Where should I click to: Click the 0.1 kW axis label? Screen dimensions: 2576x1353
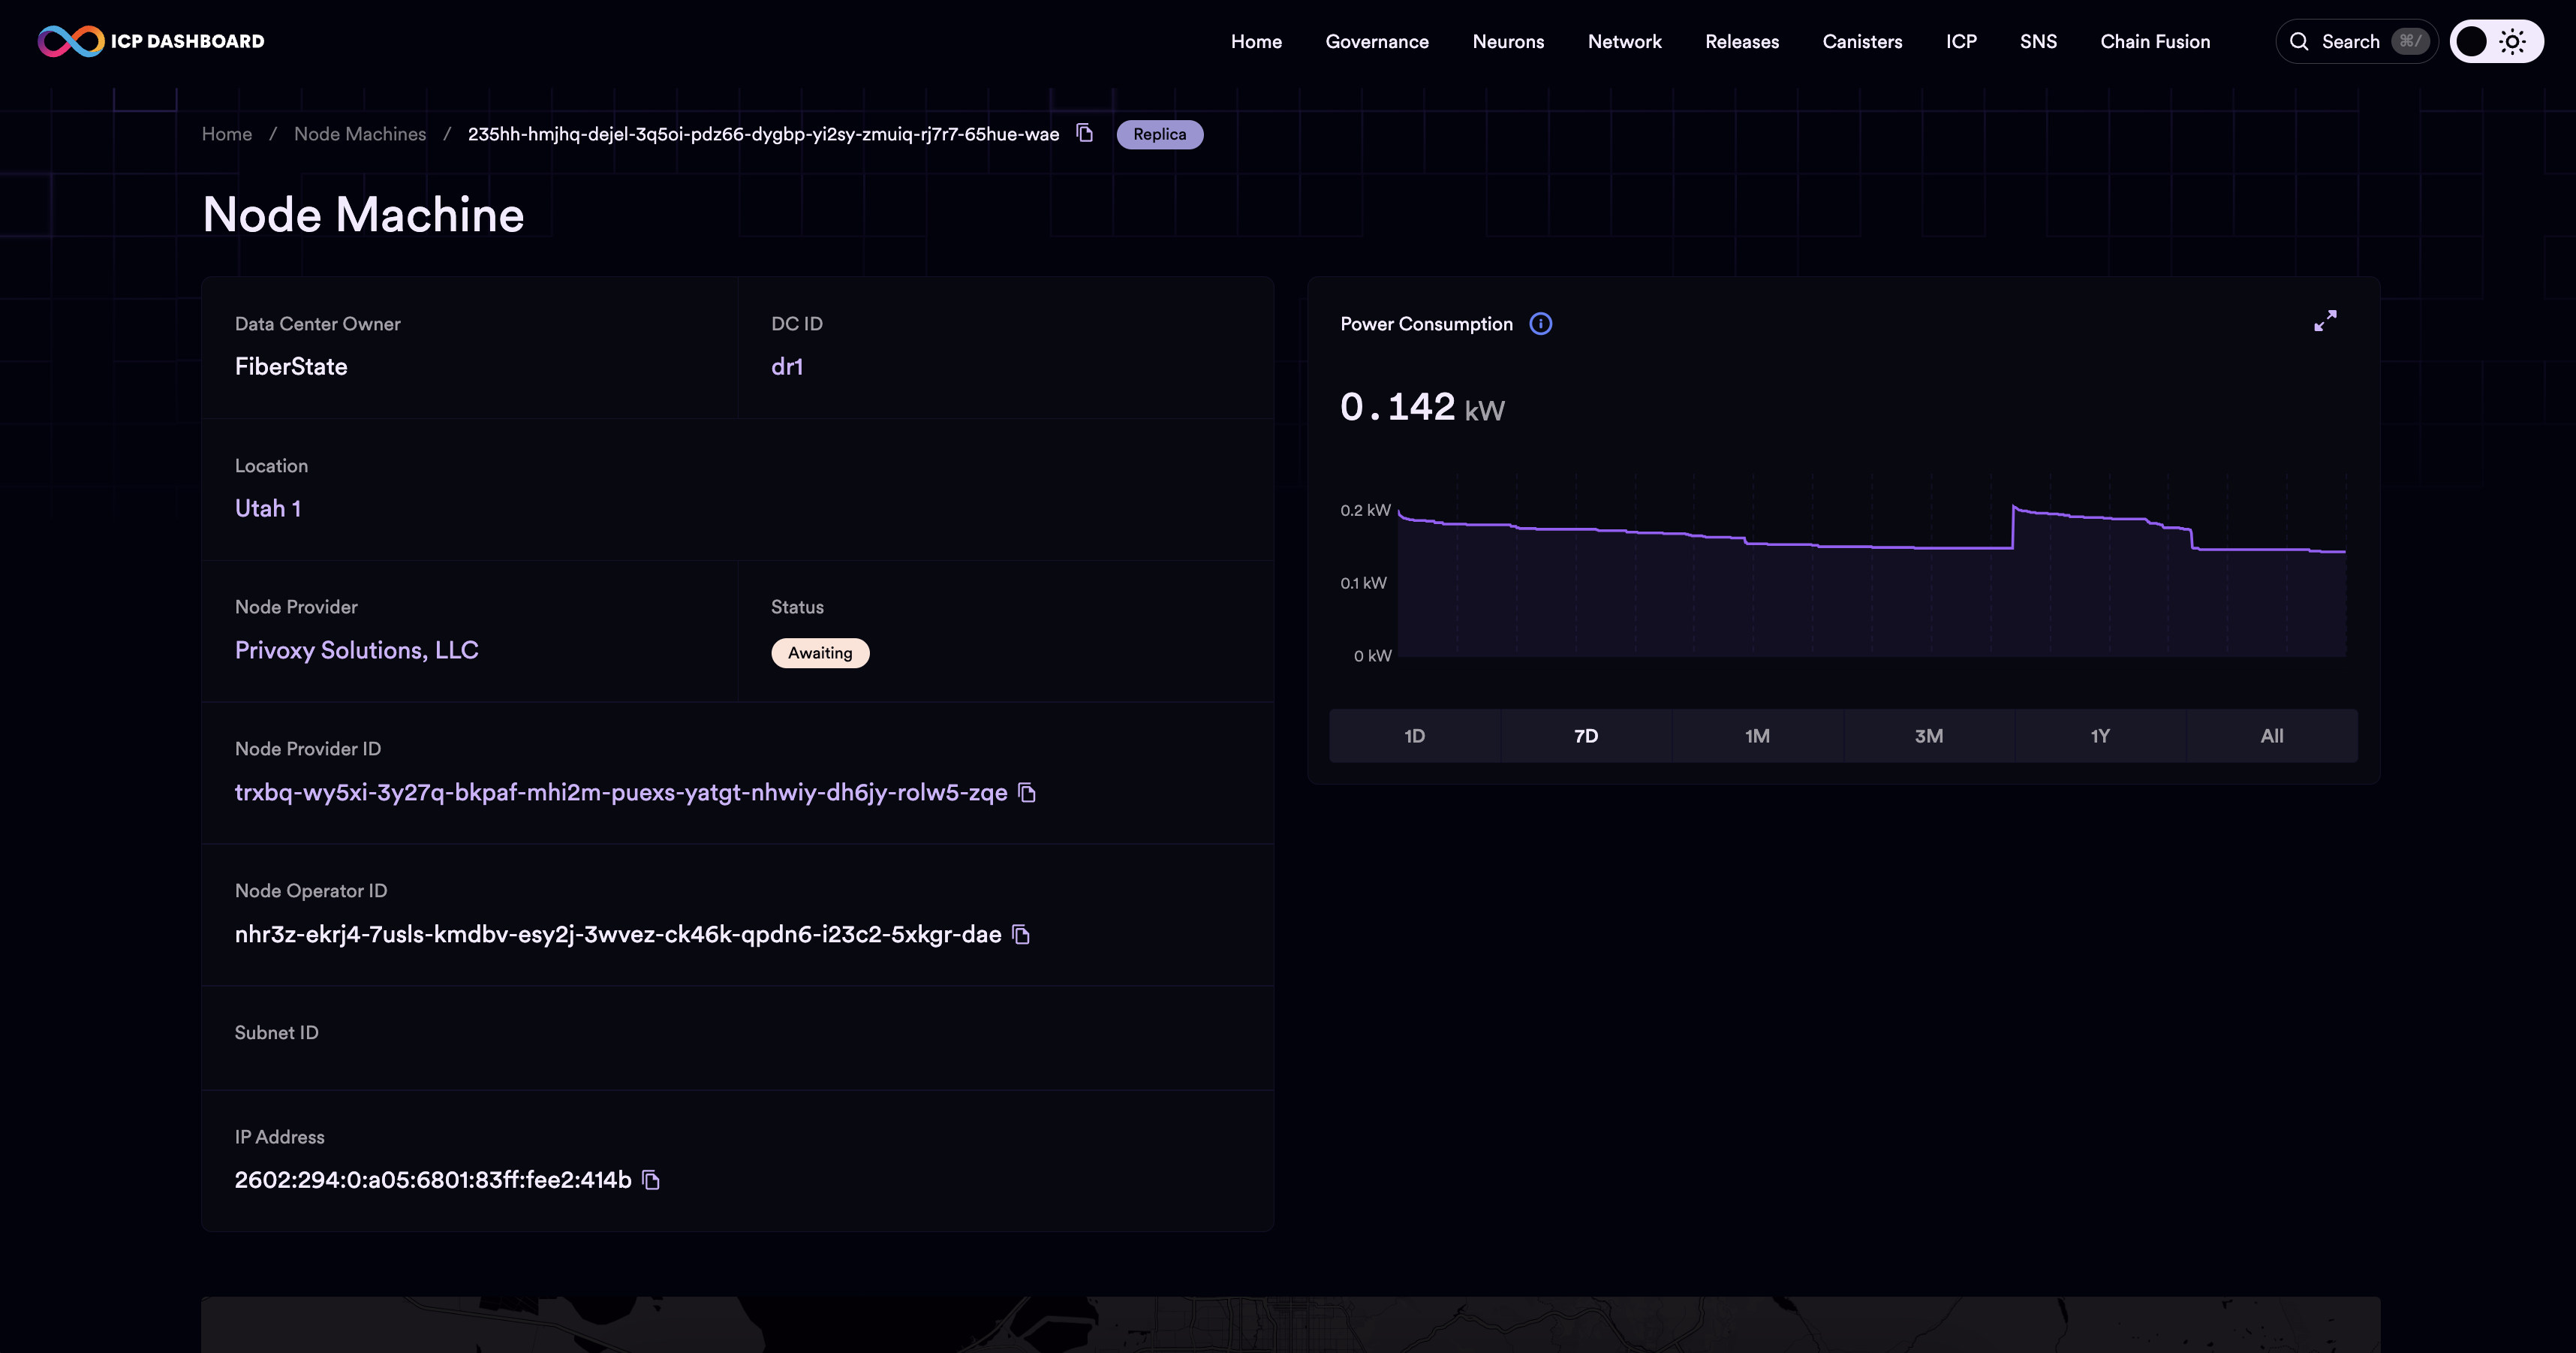coord(1363,584)
